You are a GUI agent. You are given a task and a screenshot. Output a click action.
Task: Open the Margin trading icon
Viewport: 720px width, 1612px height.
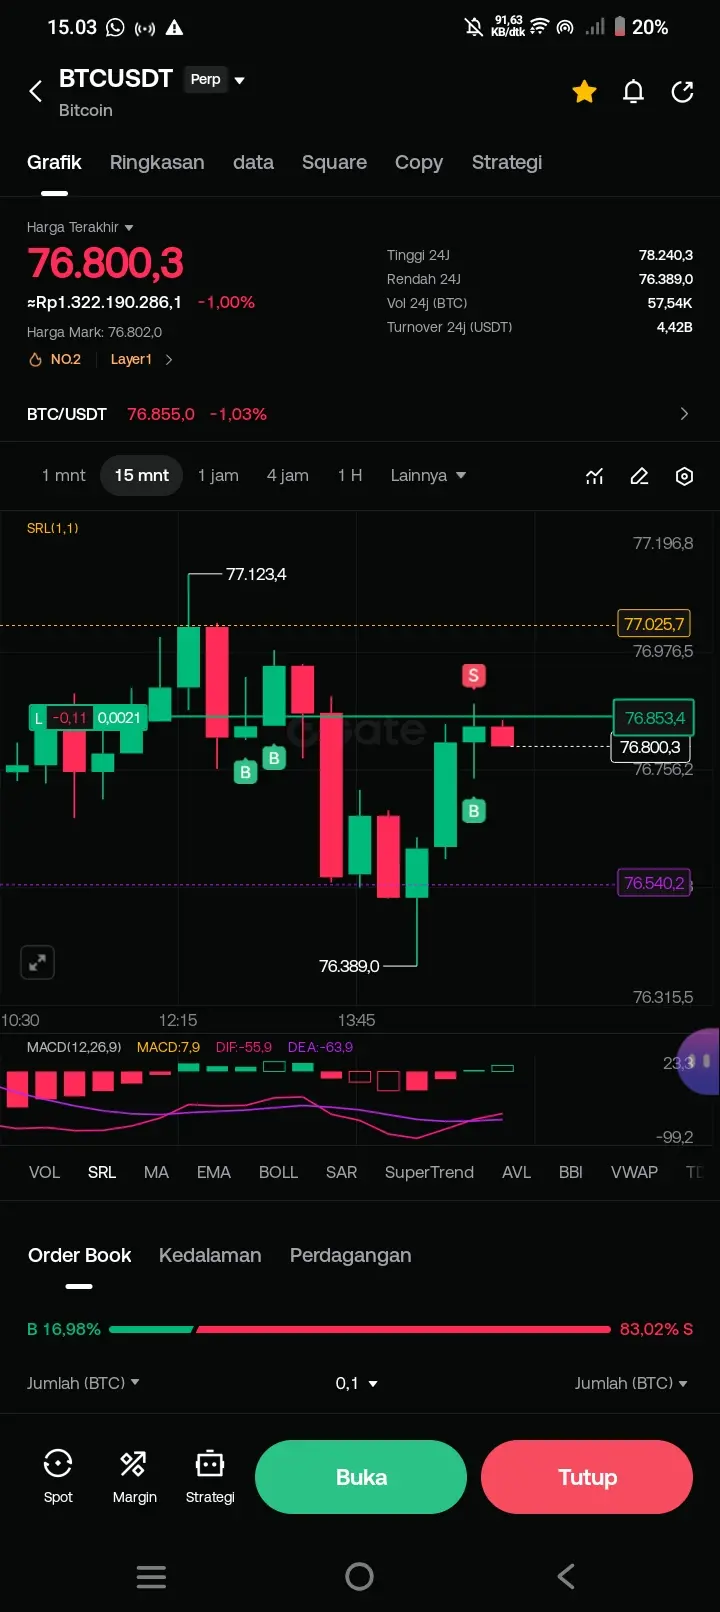(x=134, y=1477)
